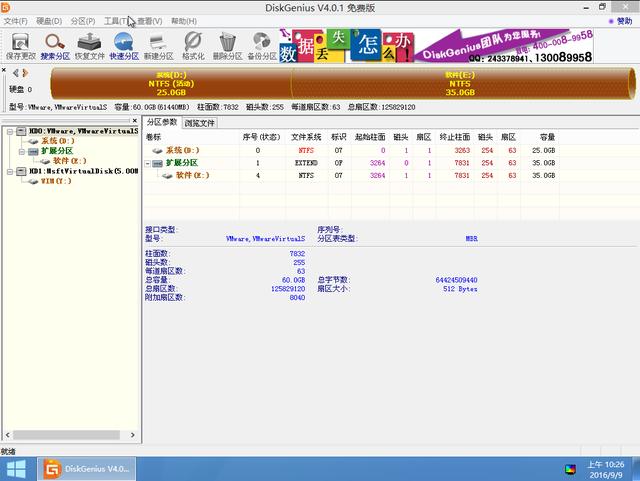
Task: Collapse HD1 MsftVirtualDisk tree node
Action: [x=10, y=171]
